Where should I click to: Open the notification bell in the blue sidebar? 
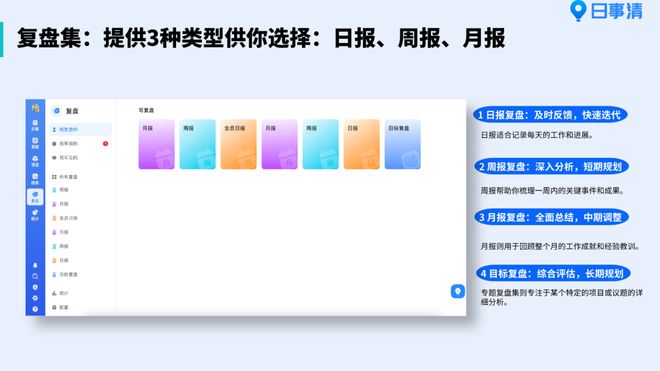click(35, 265)
